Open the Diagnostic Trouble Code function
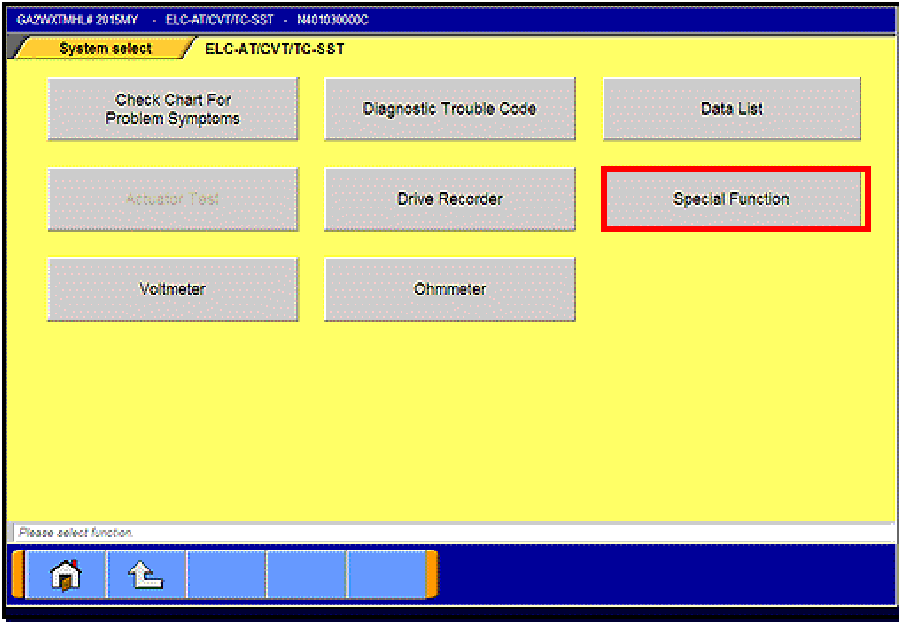The height and width of the screenshot is (629, 901). tap(450, 109)
